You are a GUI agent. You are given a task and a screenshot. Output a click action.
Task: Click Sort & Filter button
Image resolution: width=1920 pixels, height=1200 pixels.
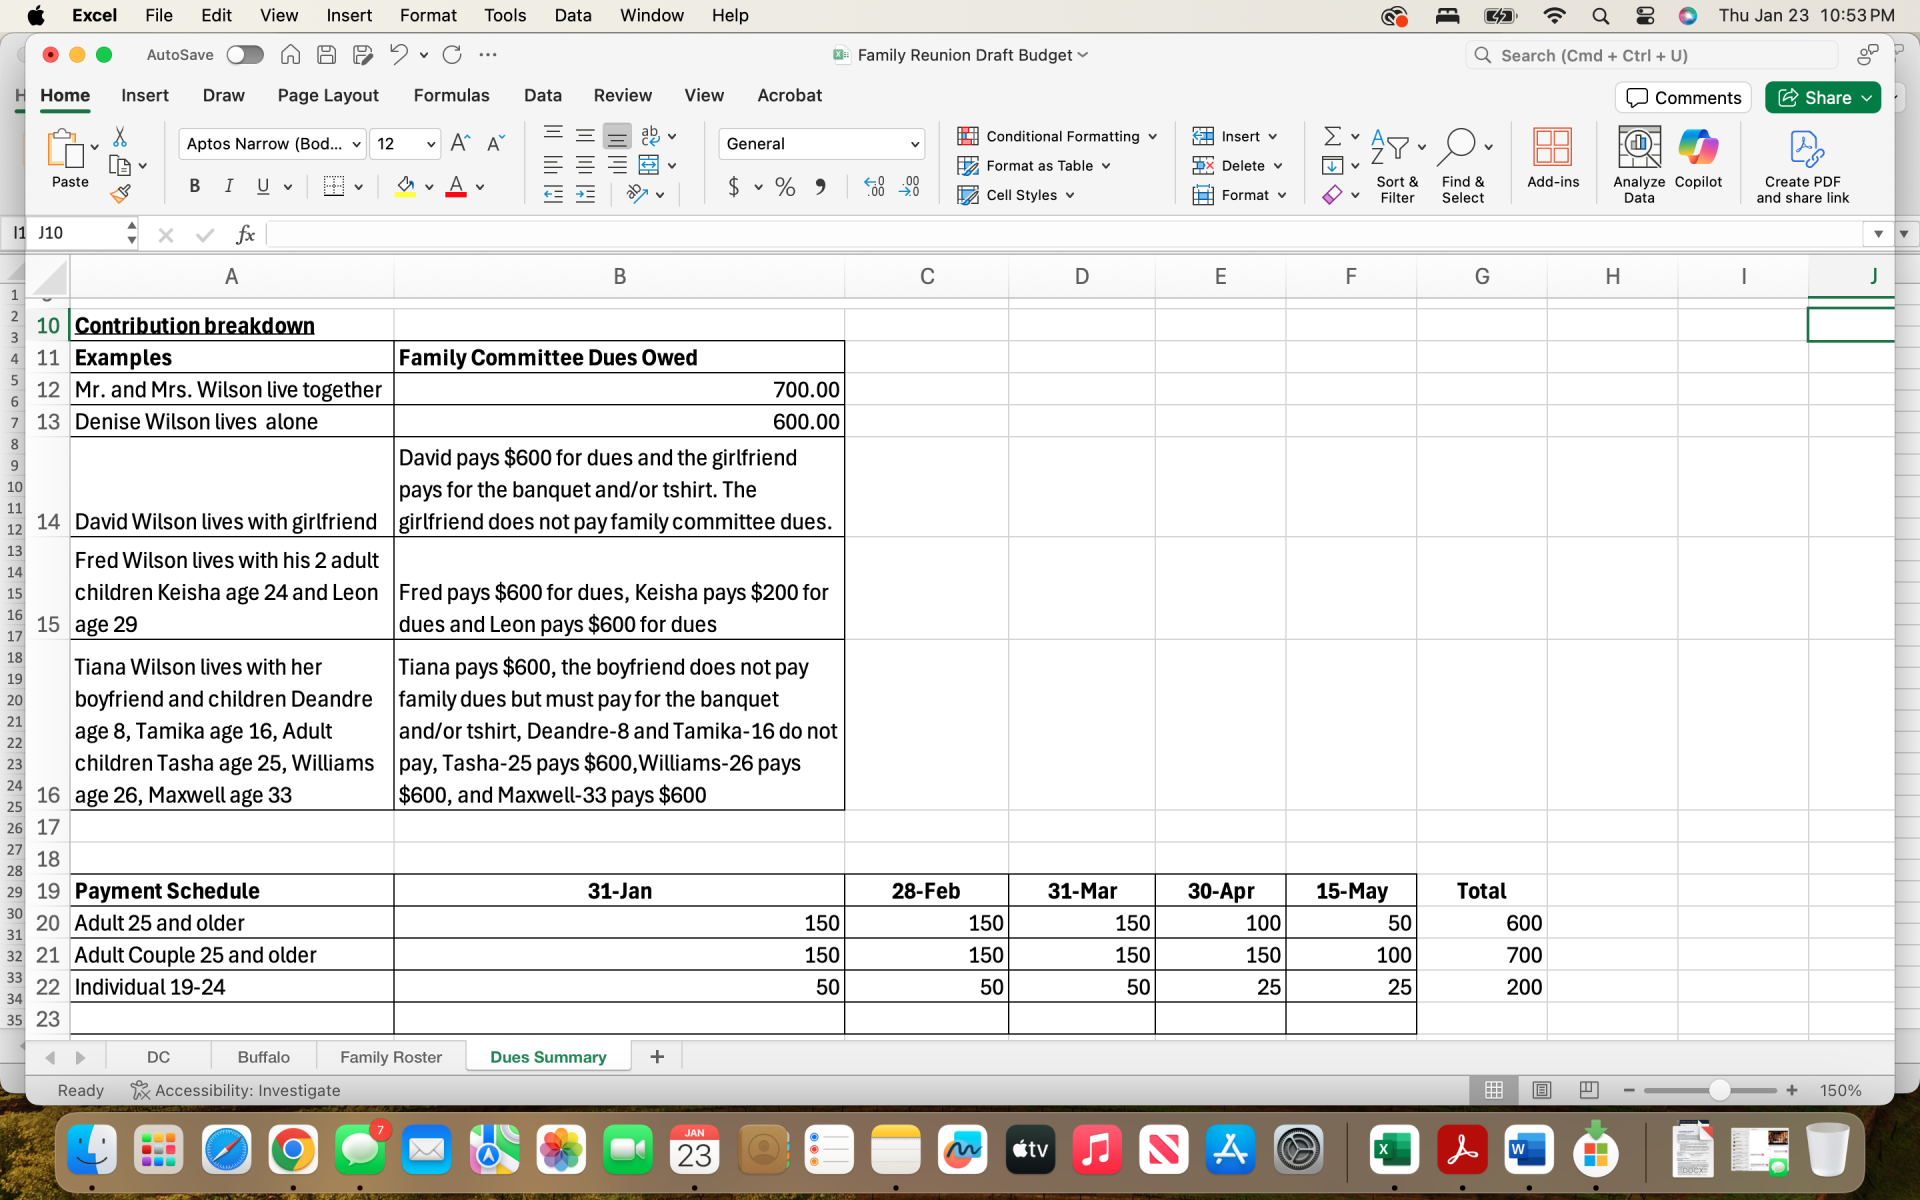click(1397, 165)
